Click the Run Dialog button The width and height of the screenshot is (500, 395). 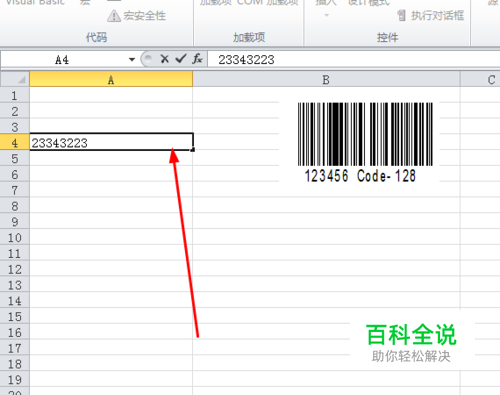pos(430,15)
